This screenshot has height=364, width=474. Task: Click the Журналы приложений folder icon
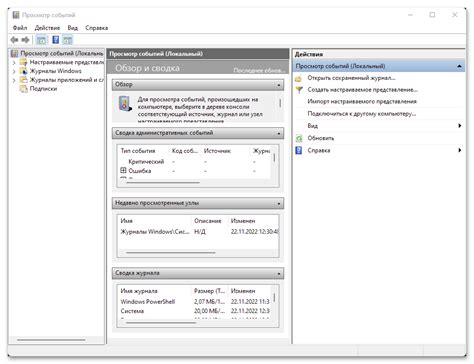[x=23, y=80]
